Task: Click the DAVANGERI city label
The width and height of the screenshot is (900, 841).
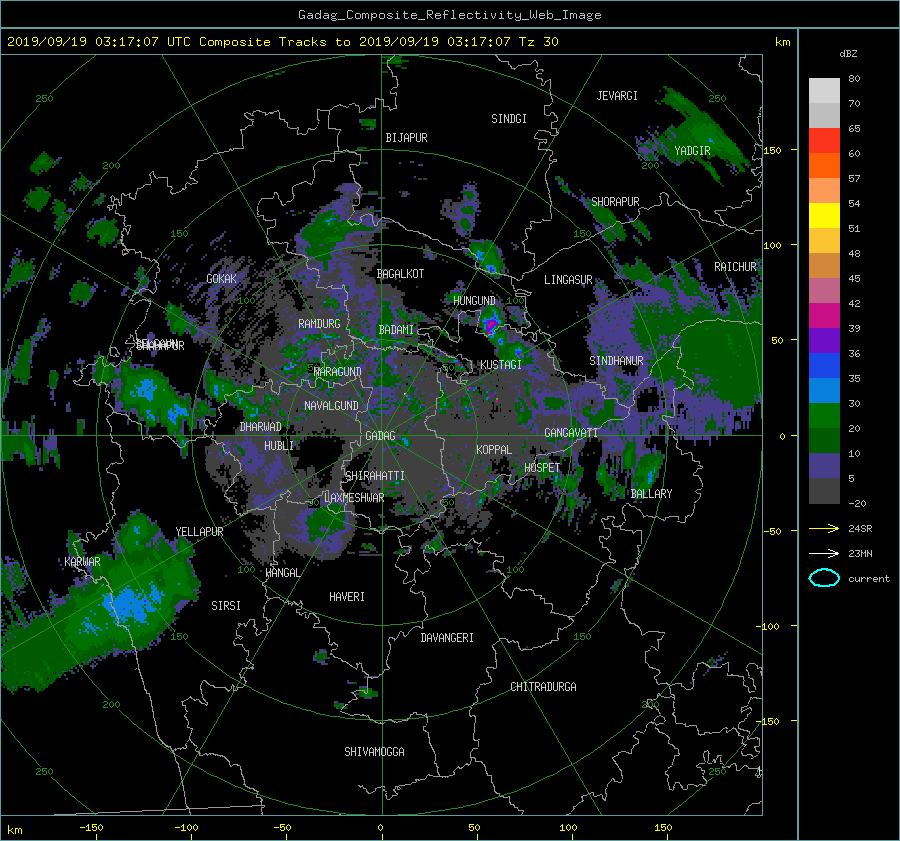Action: point(447,638)
